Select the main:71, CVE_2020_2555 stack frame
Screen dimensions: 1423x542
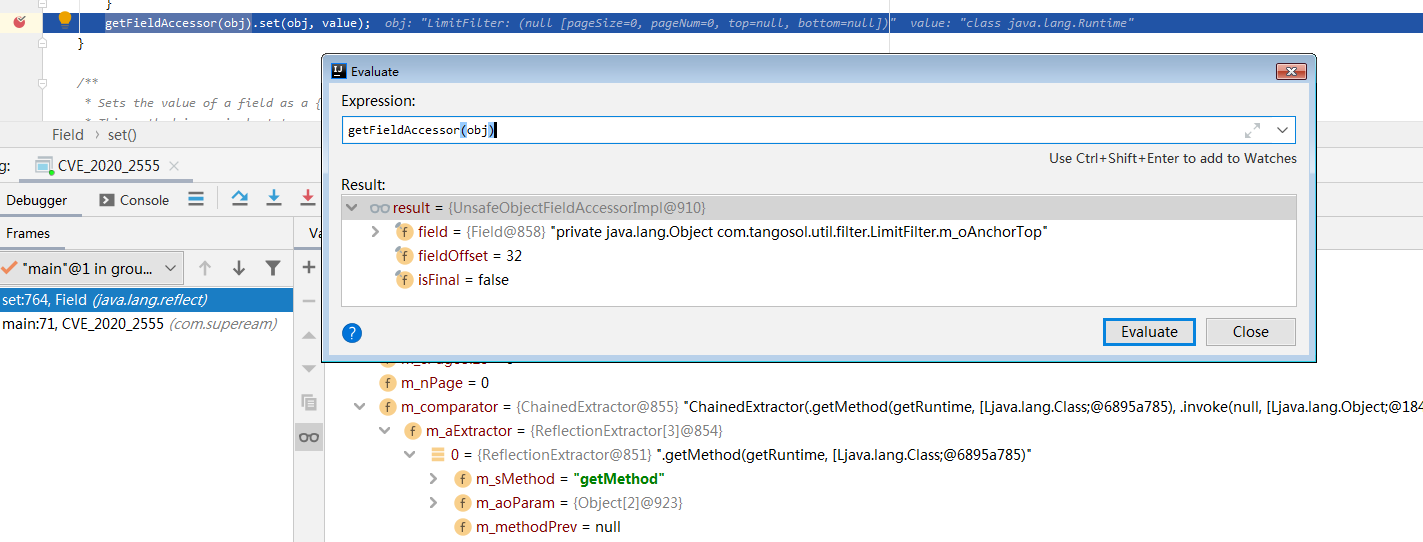139,324
